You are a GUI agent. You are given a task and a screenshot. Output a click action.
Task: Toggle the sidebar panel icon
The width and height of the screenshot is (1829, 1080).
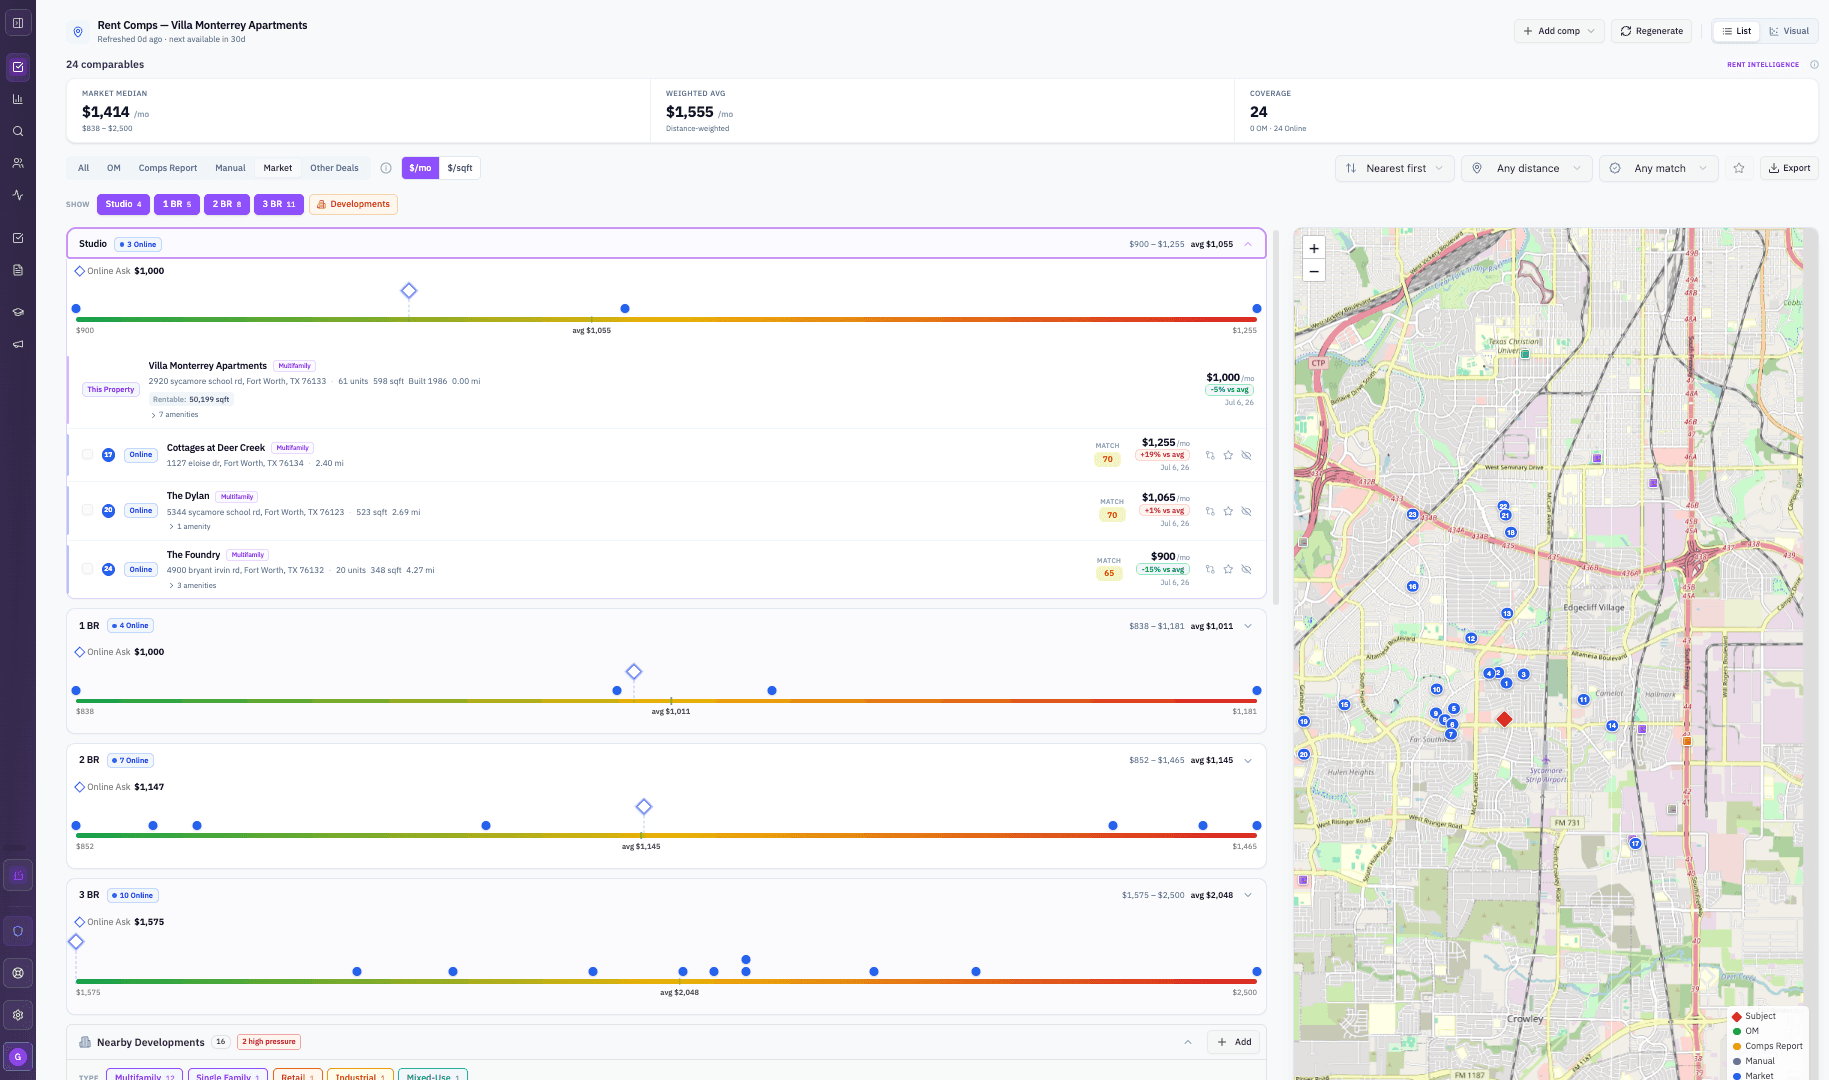click(x=18, y=23)
